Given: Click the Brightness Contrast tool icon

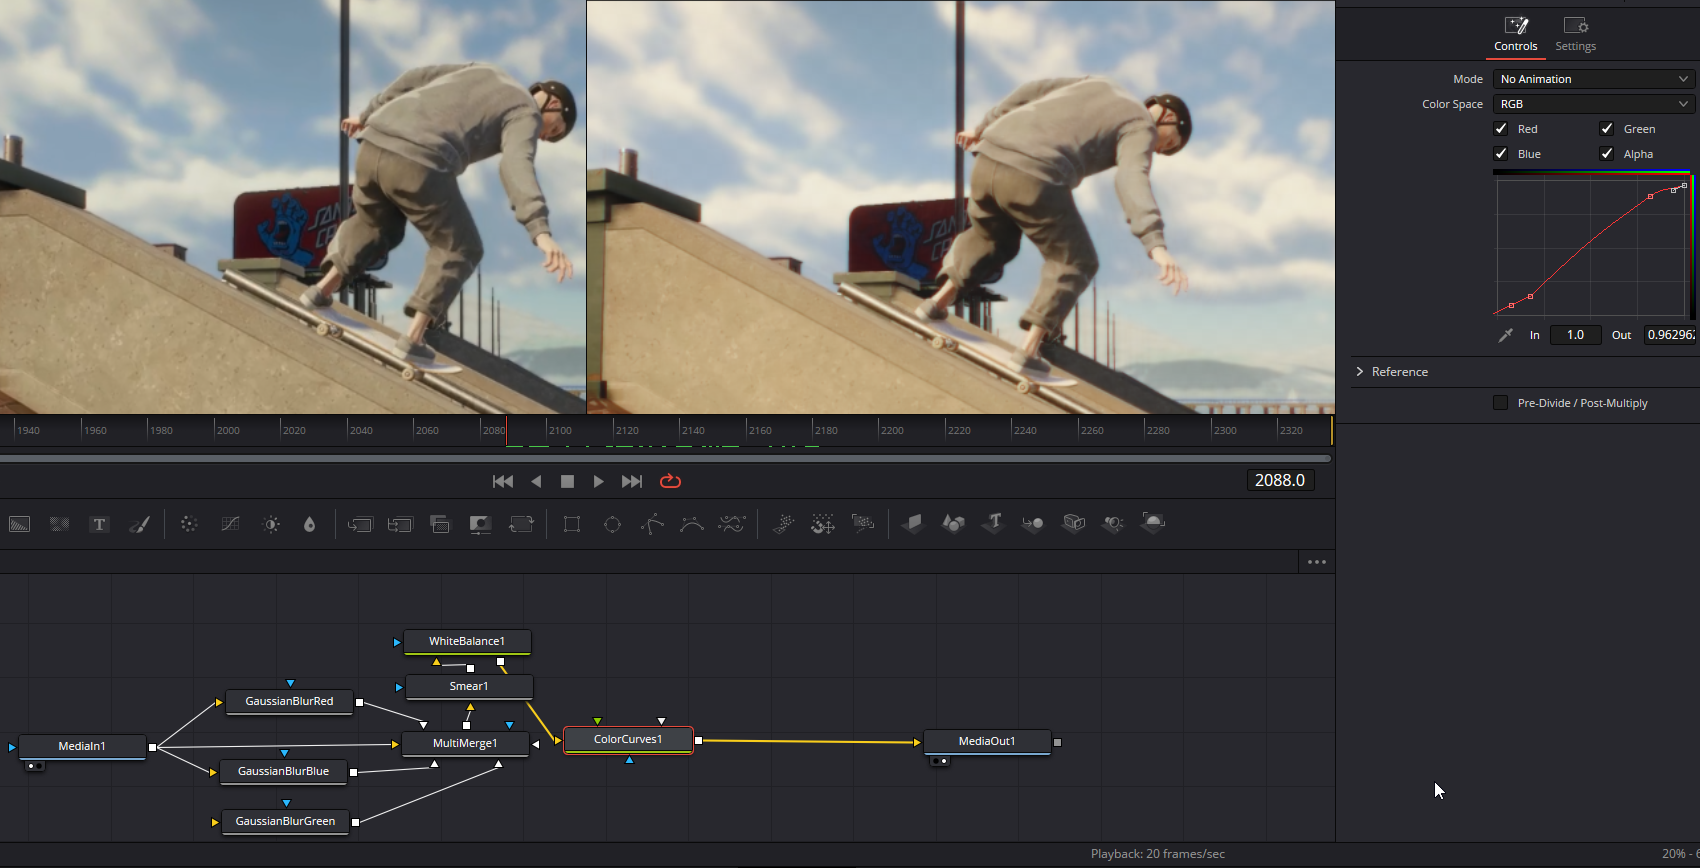Looking at the screenshot, I should point(271,524).
